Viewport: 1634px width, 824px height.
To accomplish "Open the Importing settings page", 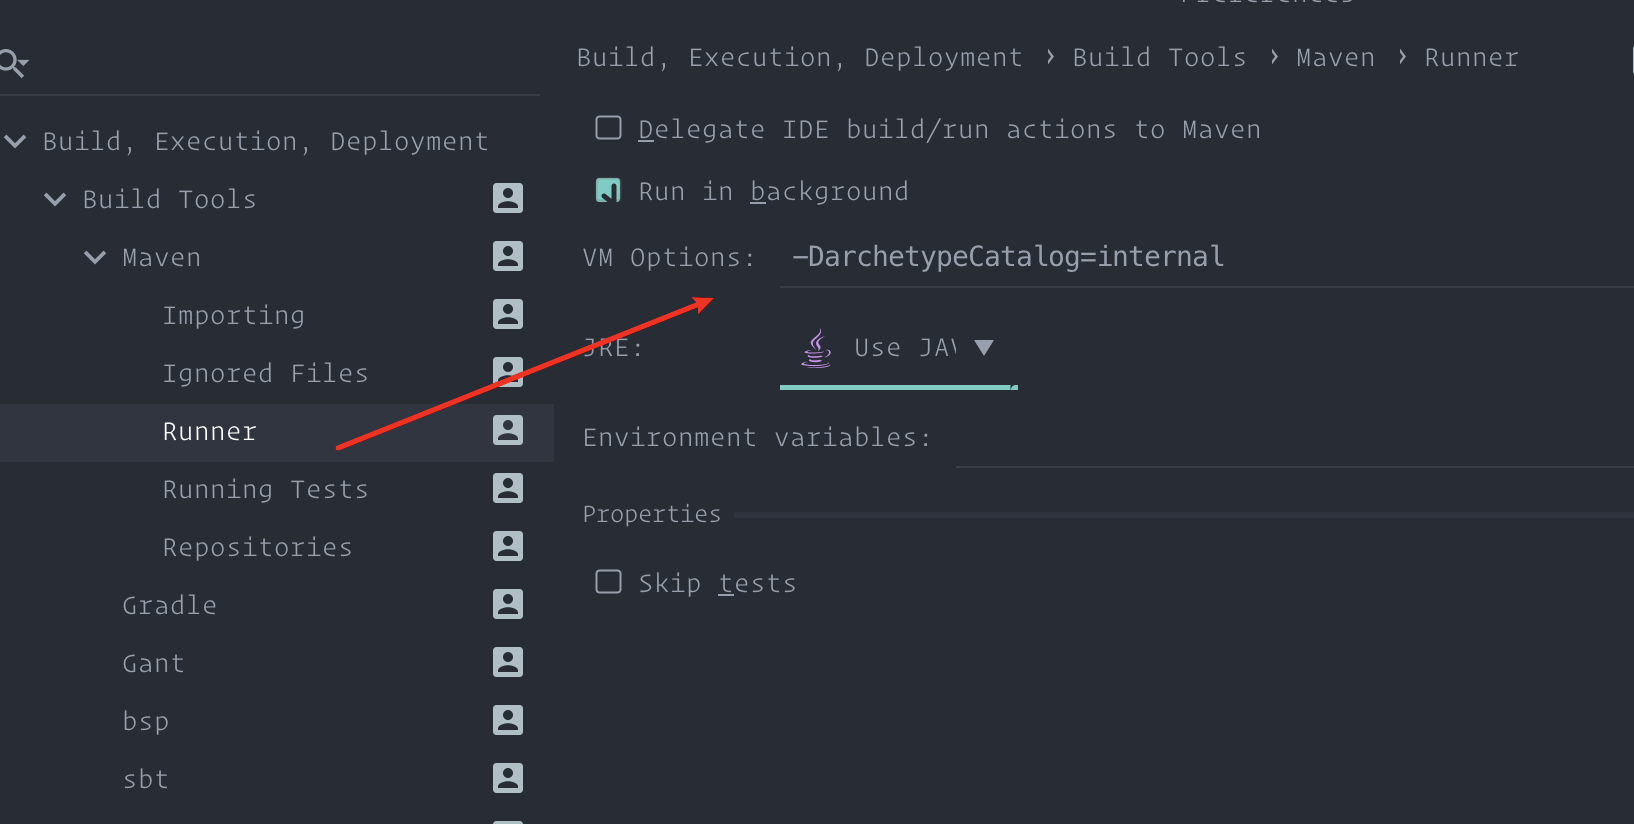I will pyautogui.click(x=233, y=315).
